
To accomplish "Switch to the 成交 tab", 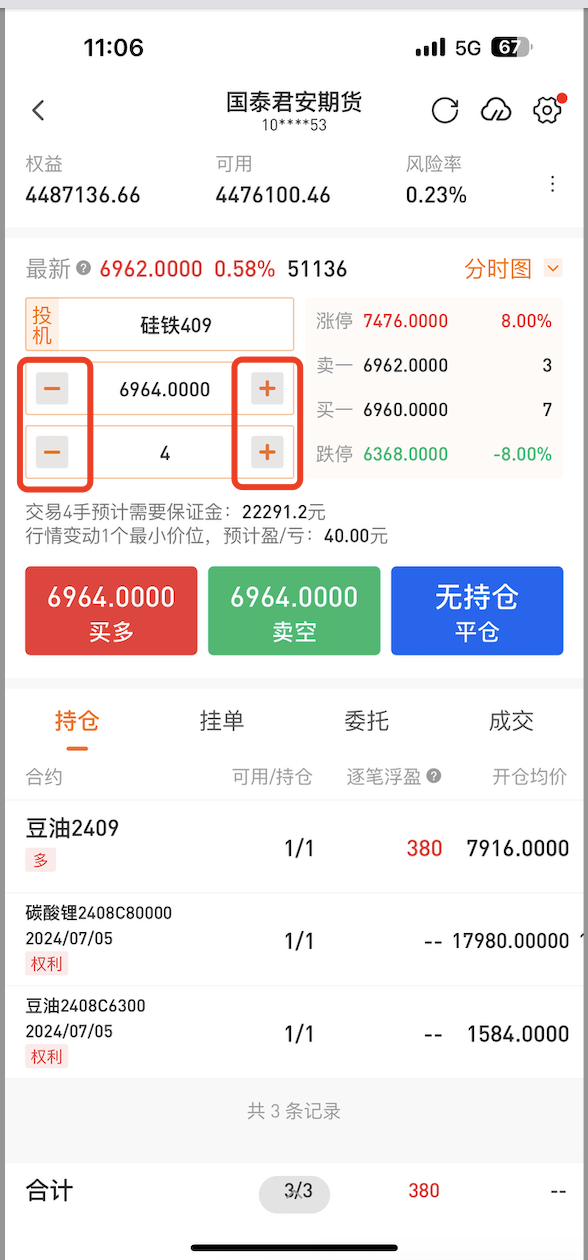I will (x=511, y=721).
